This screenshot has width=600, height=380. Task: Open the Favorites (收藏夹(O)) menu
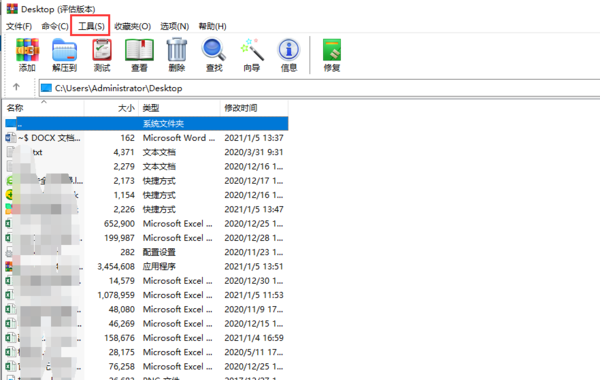point(132,26)
